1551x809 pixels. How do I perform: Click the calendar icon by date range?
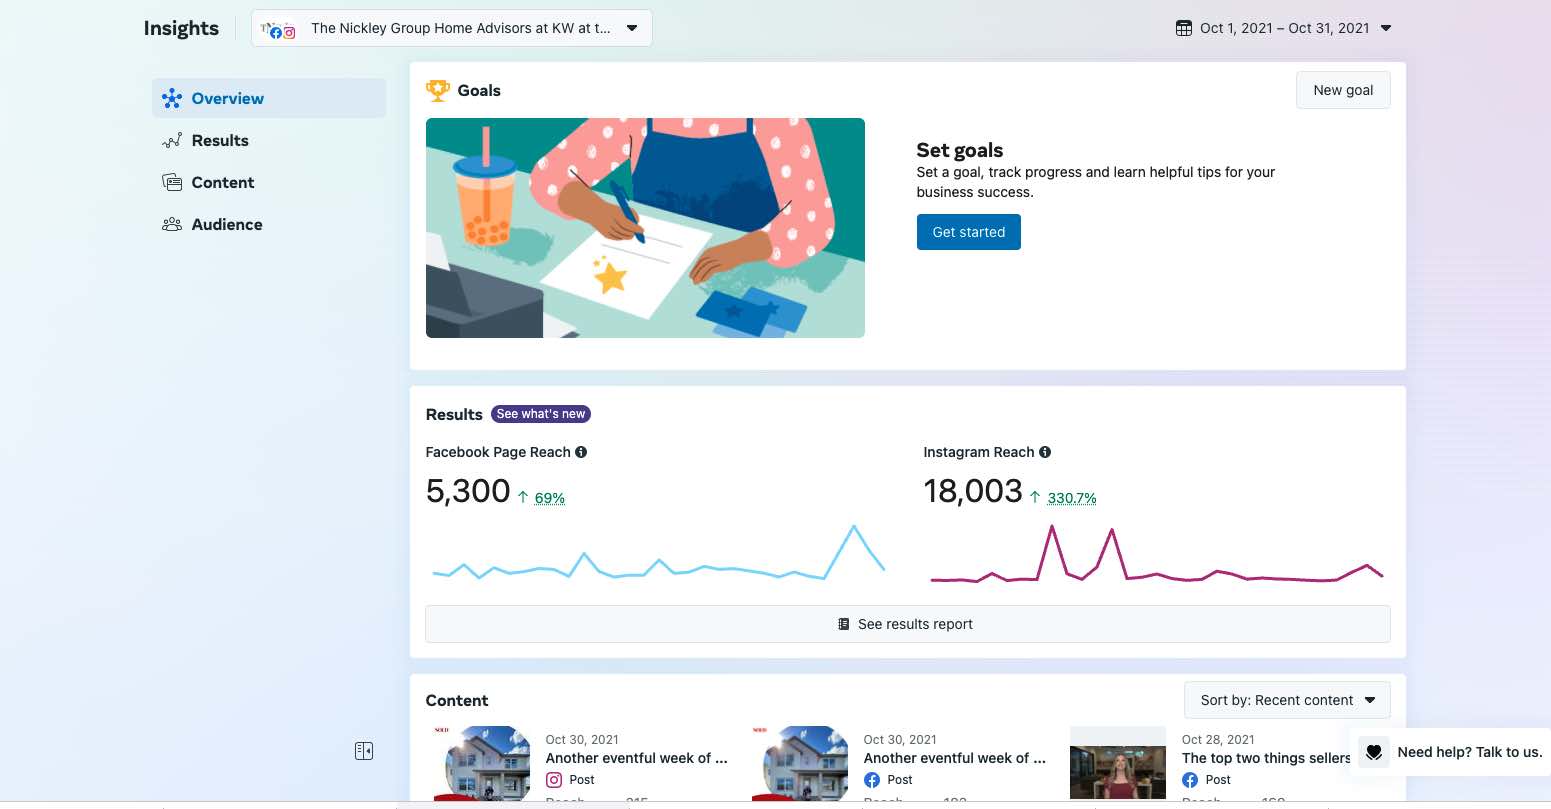1184,28
